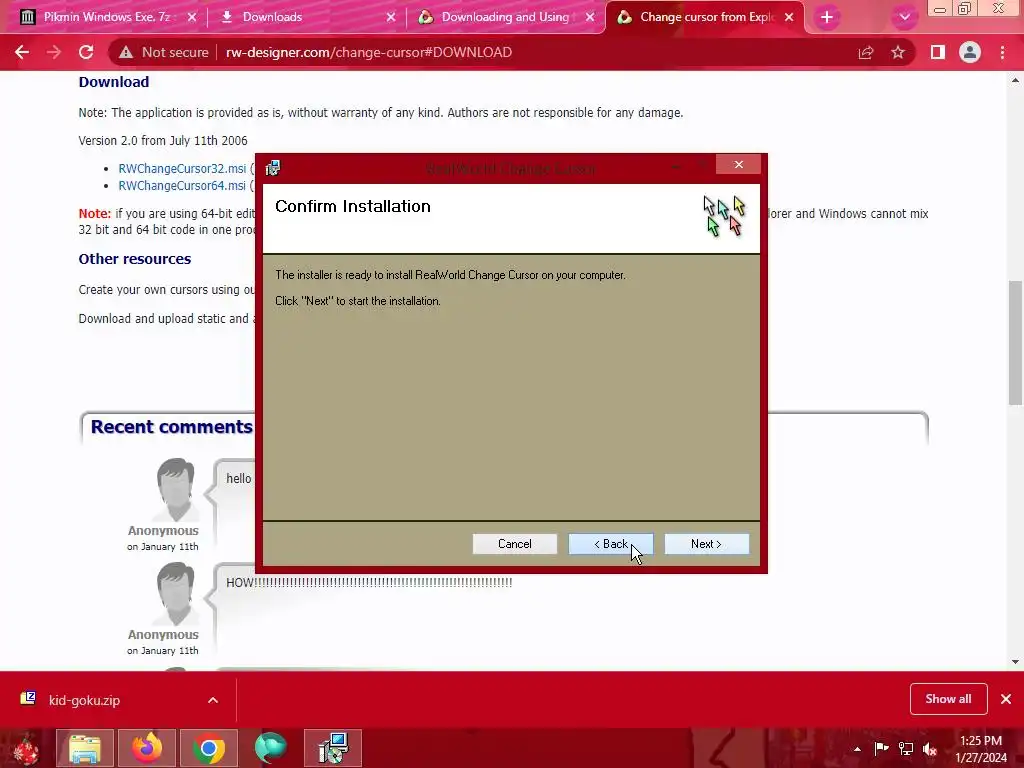Screen dimensions: 1024x768
Task: Open the Windows Start button
Action: click(x=26, y=748)
